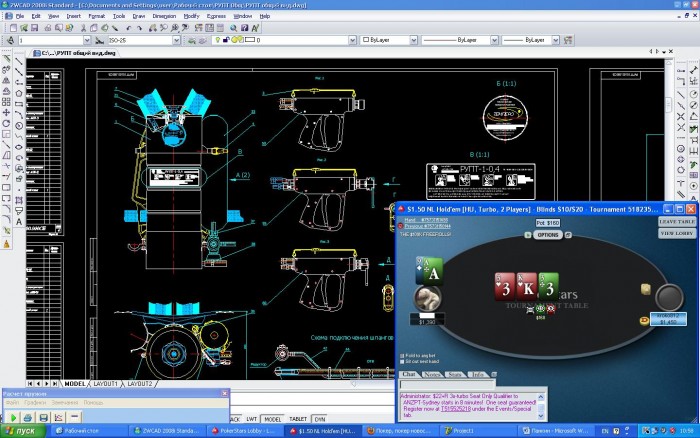Click the printer icon in Расчет пружин window
Screen dimensions: 700x438
[28, 417]
